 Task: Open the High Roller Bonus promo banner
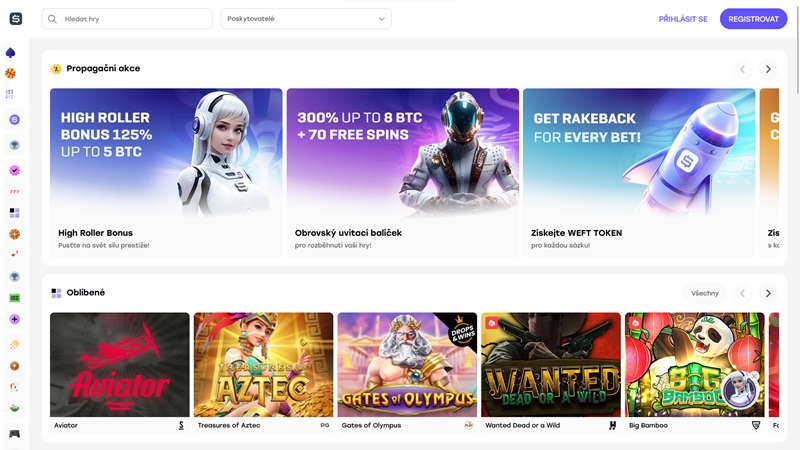[x=166, y=172]
